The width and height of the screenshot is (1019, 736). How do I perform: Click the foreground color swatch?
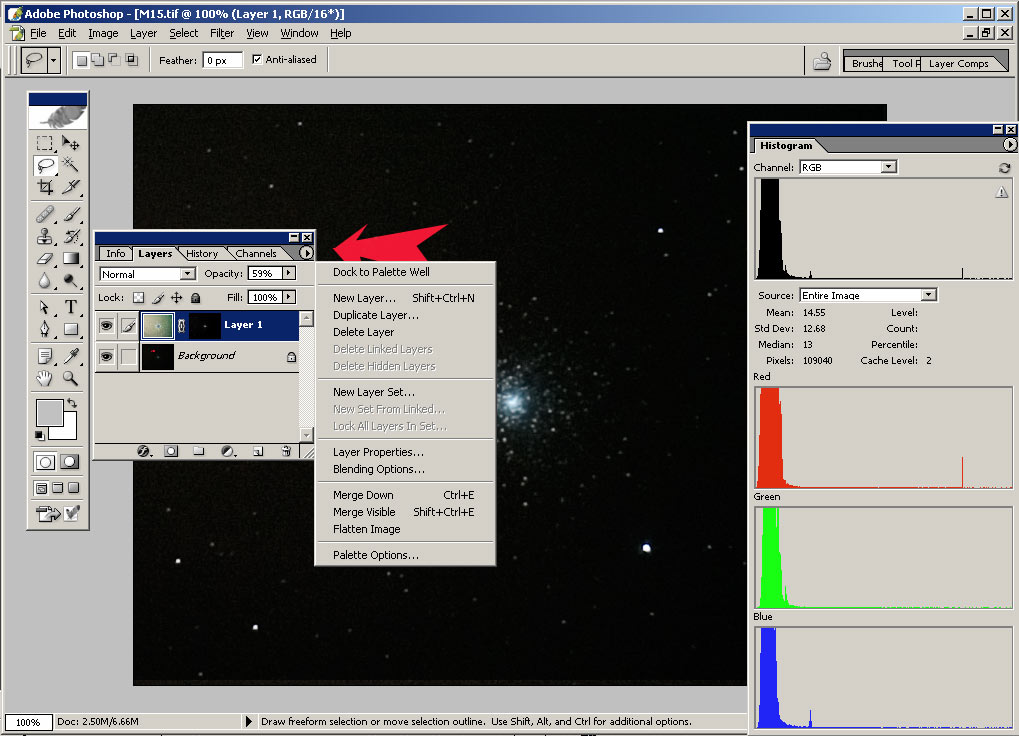click(x=48, y=412)
